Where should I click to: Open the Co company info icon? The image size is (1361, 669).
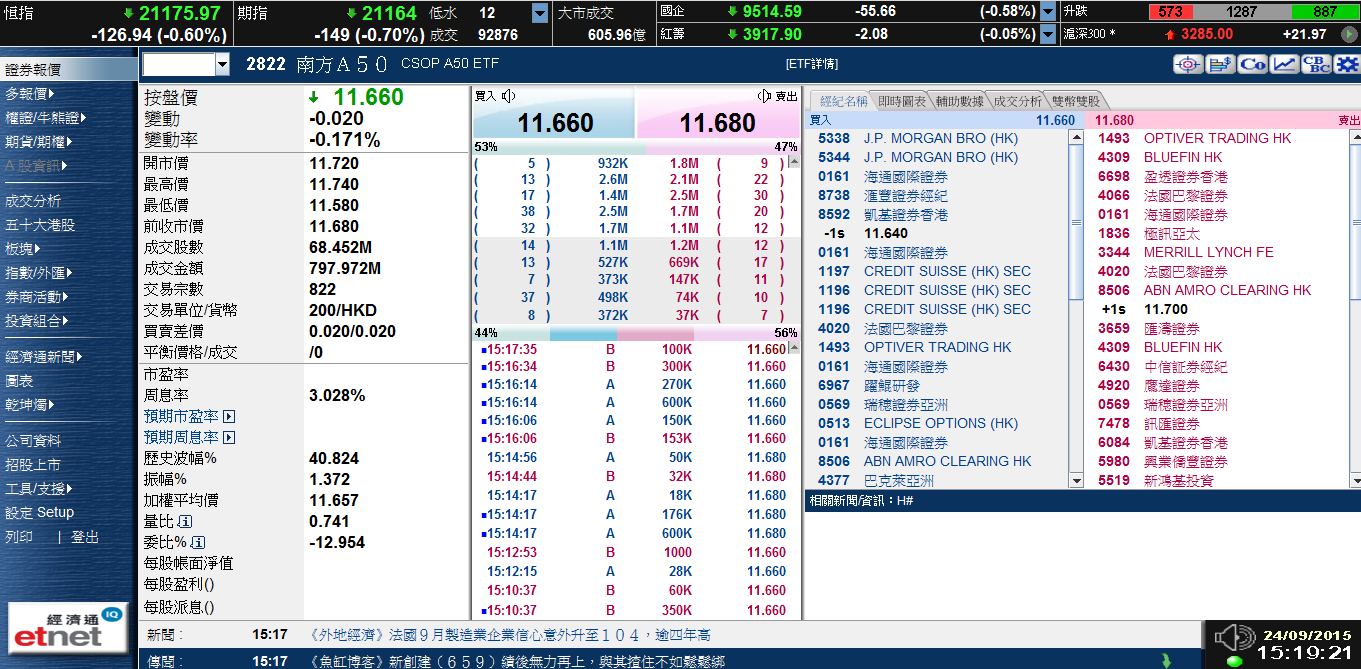point(1252,64)
